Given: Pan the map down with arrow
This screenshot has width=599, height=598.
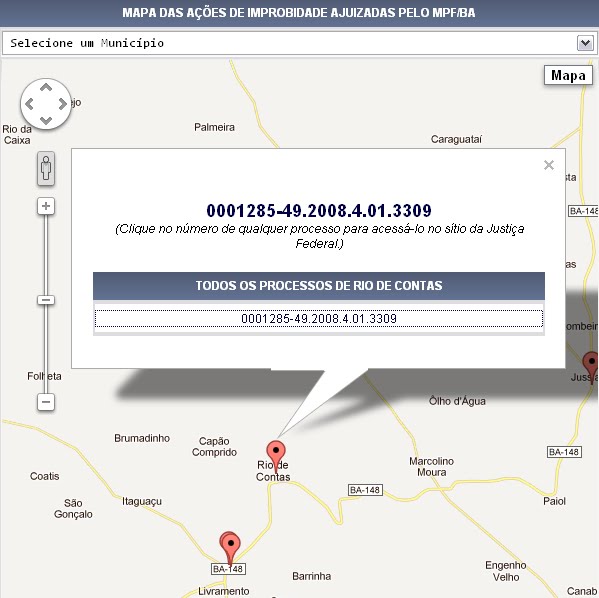Looking at the screenshot, I should [x=46, y=120].
